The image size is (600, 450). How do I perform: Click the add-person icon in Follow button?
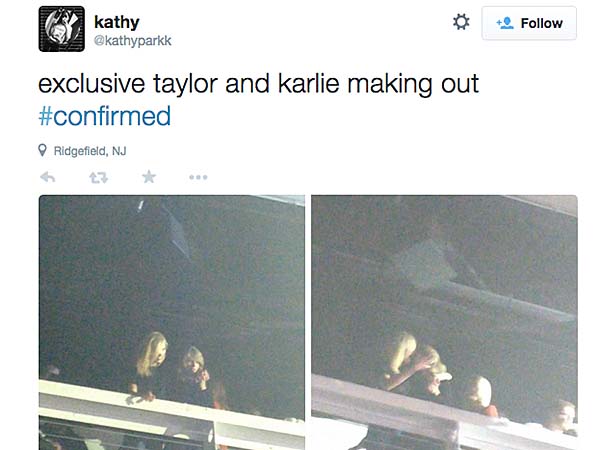click(505, 23)
